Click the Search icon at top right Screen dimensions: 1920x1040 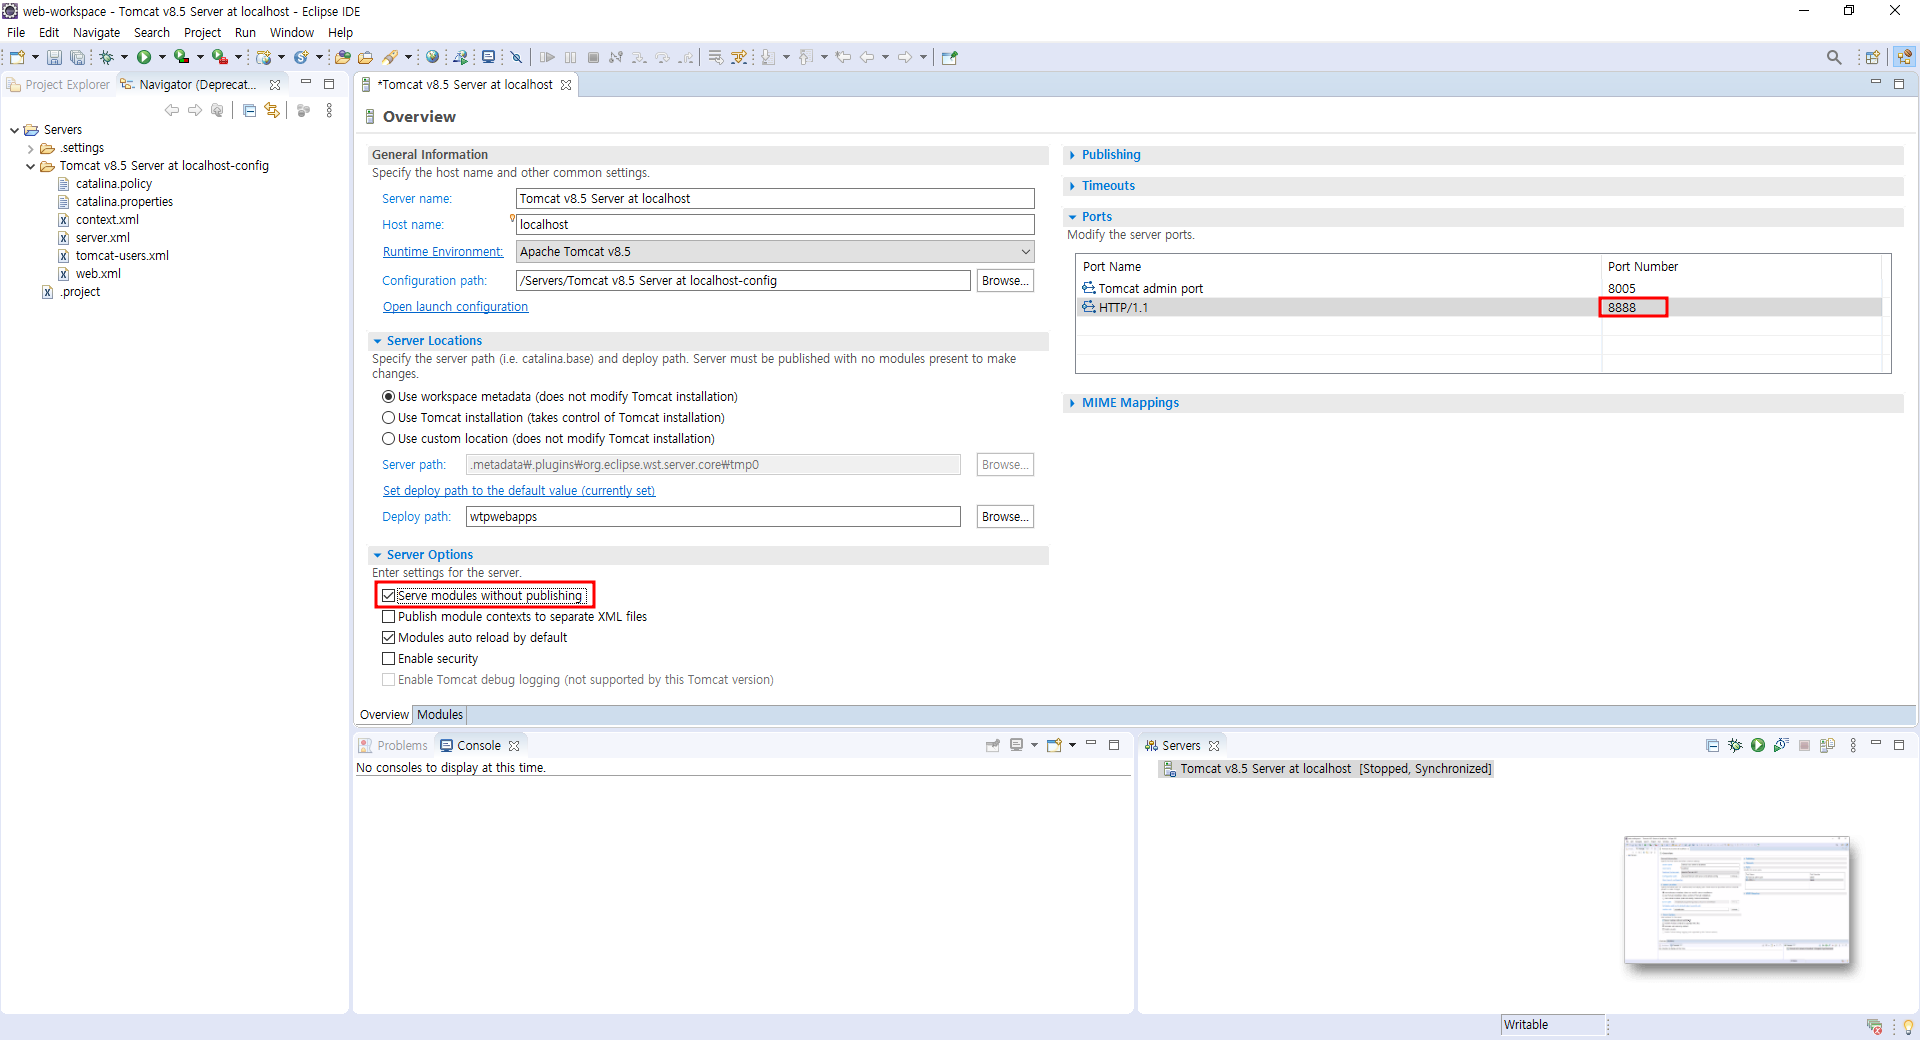1833,57
